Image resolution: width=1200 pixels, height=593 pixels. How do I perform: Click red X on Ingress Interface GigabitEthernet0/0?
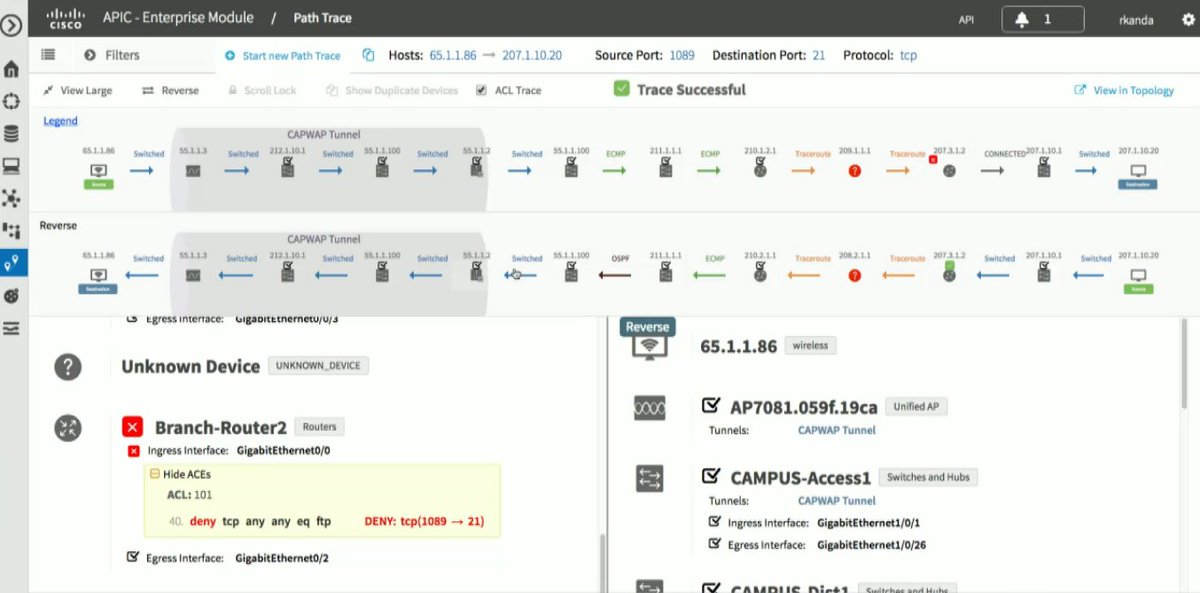[x=133, y=451]
